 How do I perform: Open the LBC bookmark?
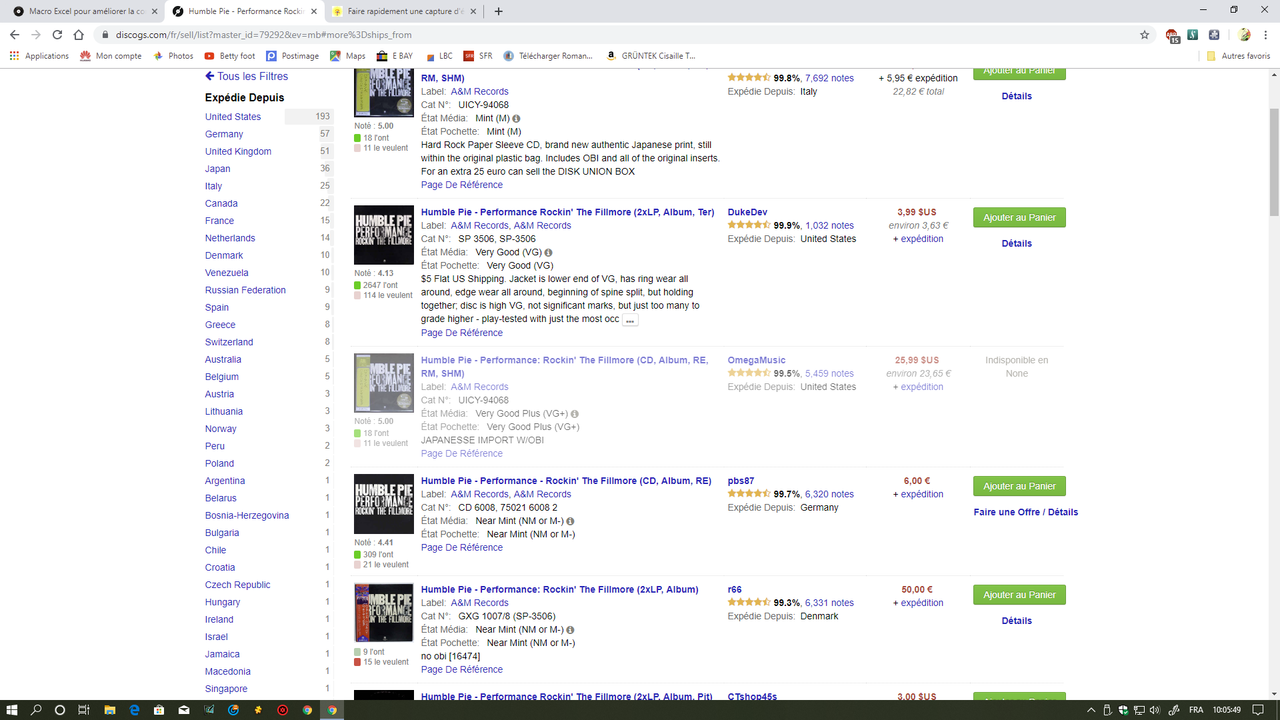439,56
